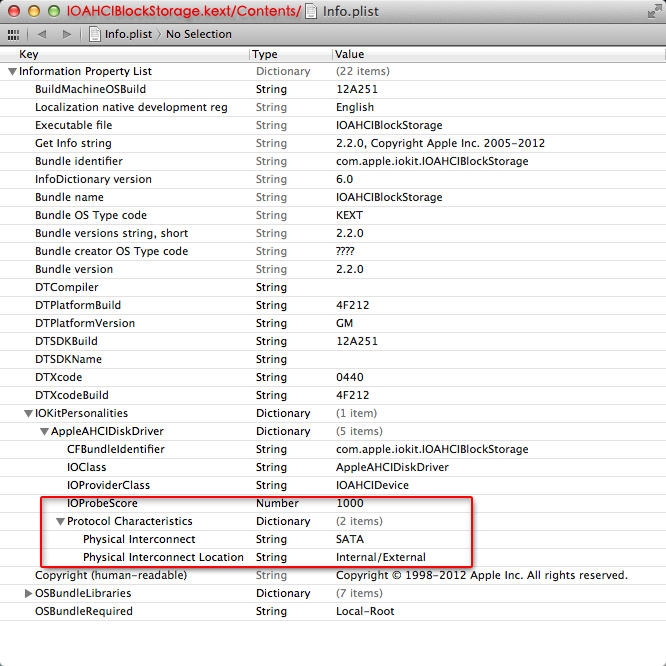Image resolution: width=666 pixels, height=666 pixels.
Task: Select the IOProviderClass key
Action: [108, 485]
